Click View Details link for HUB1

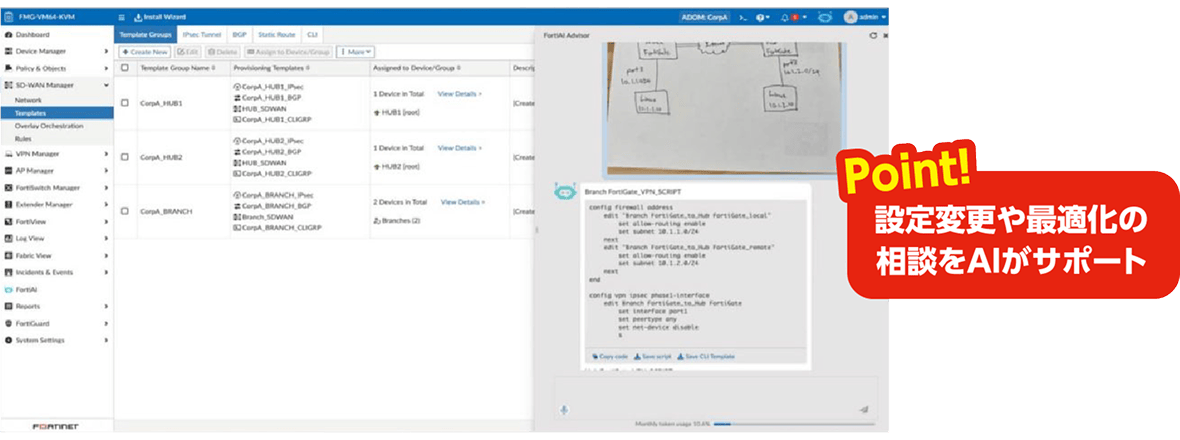coord(460,93)
